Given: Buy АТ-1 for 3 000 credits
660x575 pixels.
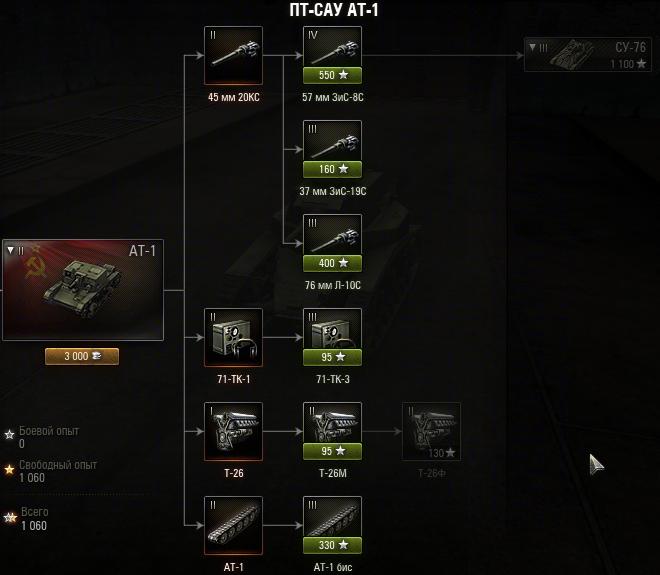Looking at the screenshot, I should pyautogui.click(x=82, y=357).
